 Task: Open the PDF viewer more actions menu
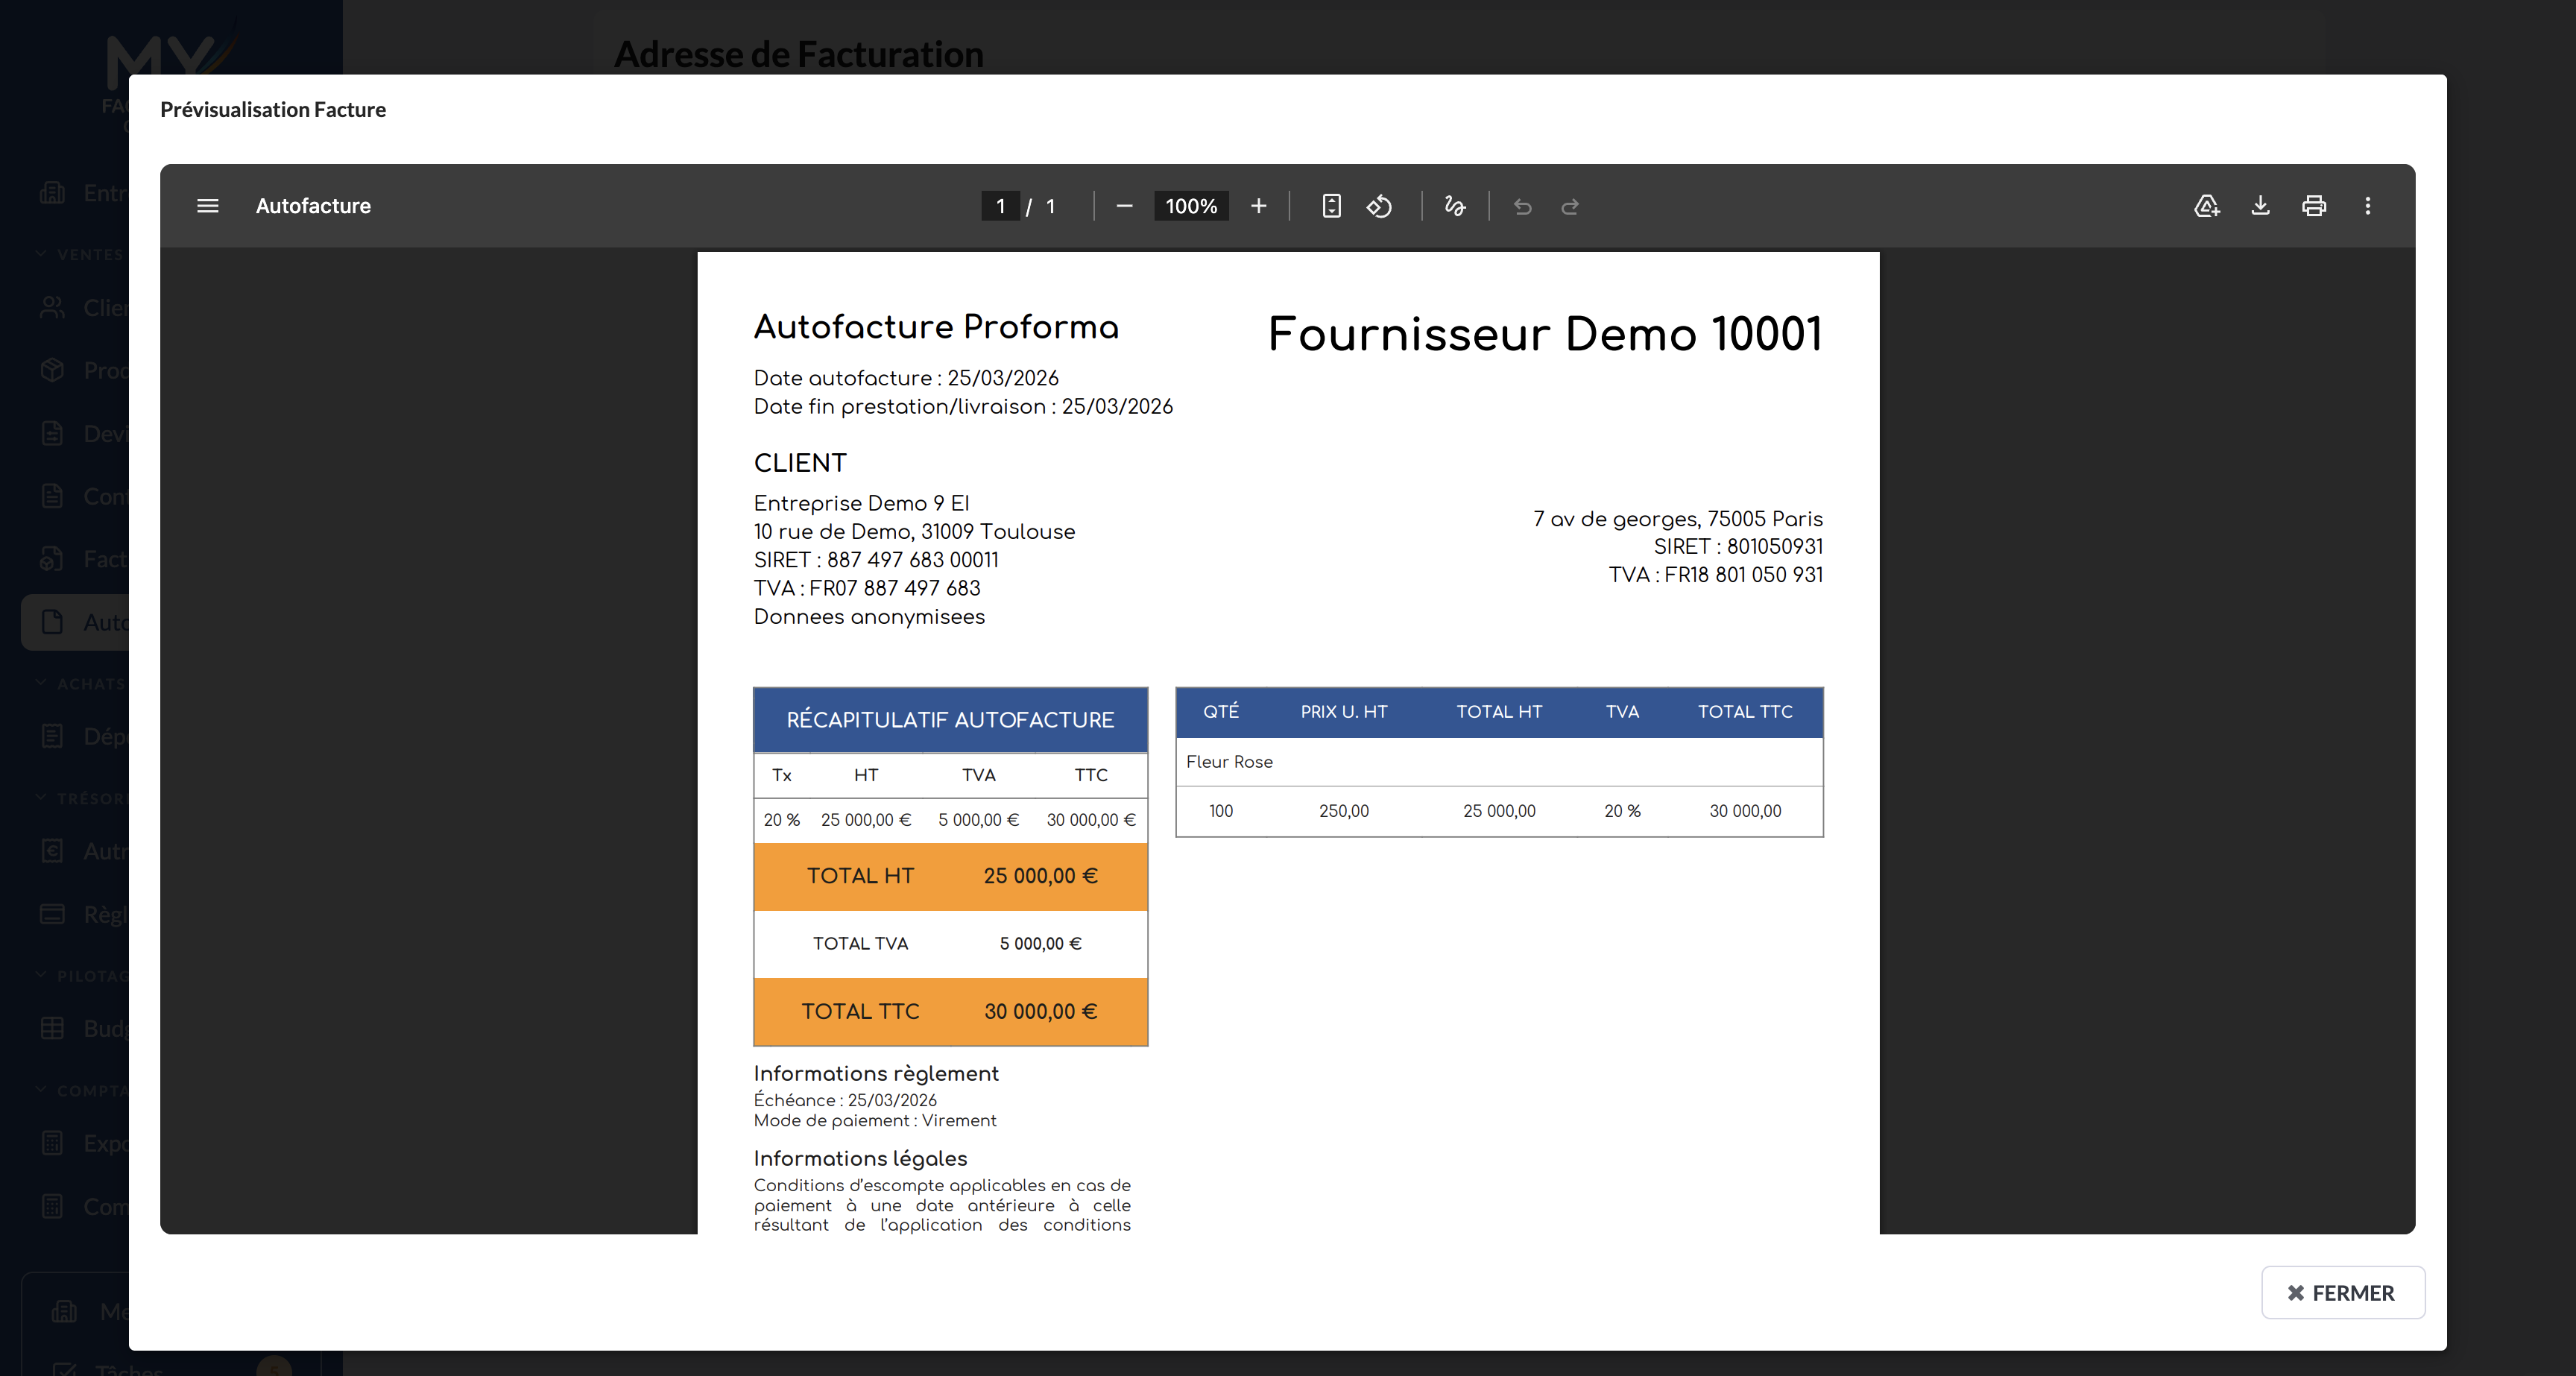(x=2367, y=206)
